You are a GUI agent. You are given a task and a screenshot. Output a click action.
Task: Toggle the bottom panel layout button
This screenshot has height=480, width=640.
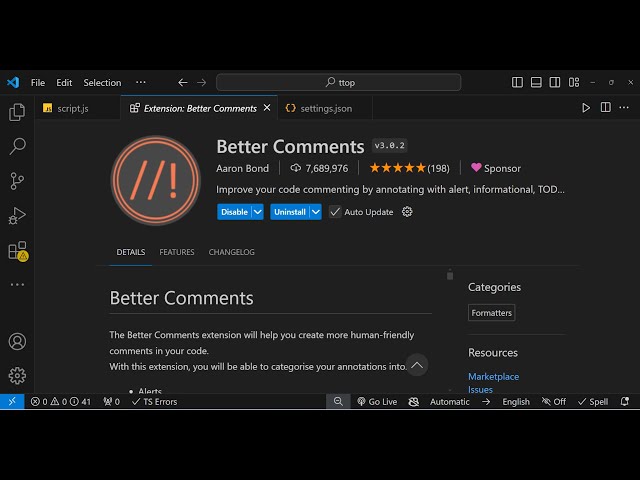point(536,82)
